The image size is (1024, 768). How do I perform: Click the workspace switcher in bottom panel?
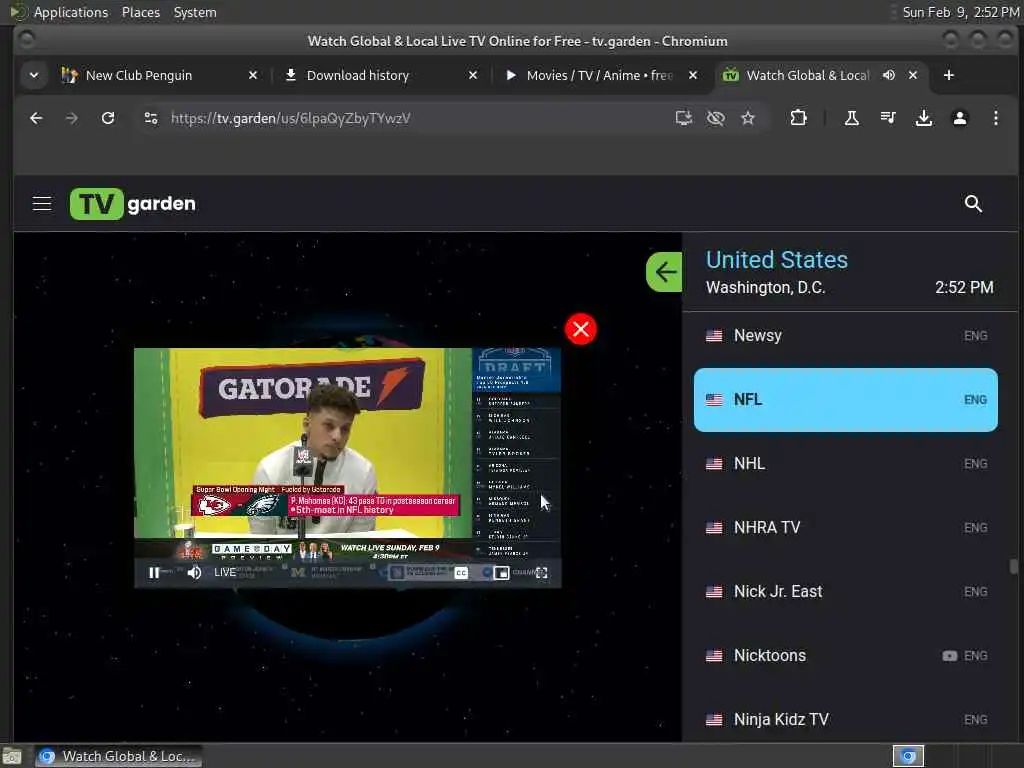coord(908,756)
